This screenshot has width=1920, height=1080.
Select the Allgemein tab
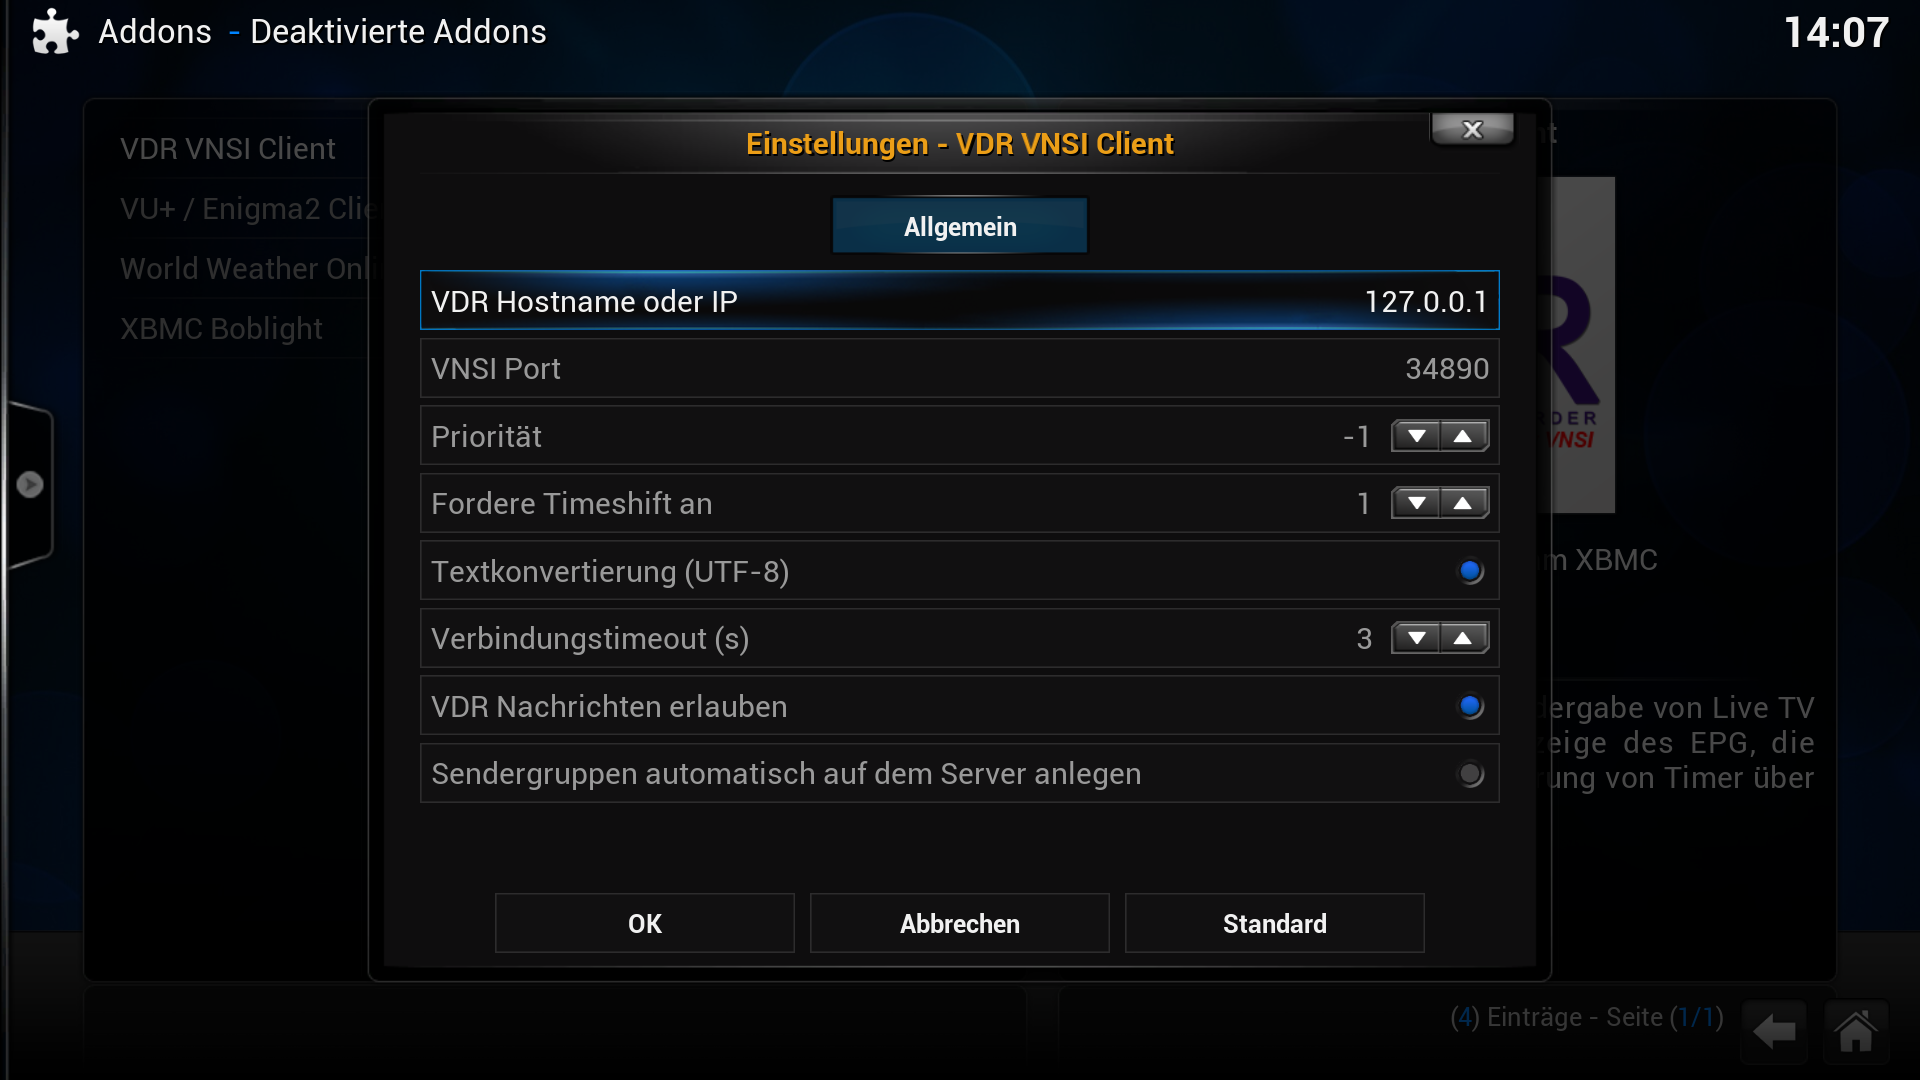(960, 226)
